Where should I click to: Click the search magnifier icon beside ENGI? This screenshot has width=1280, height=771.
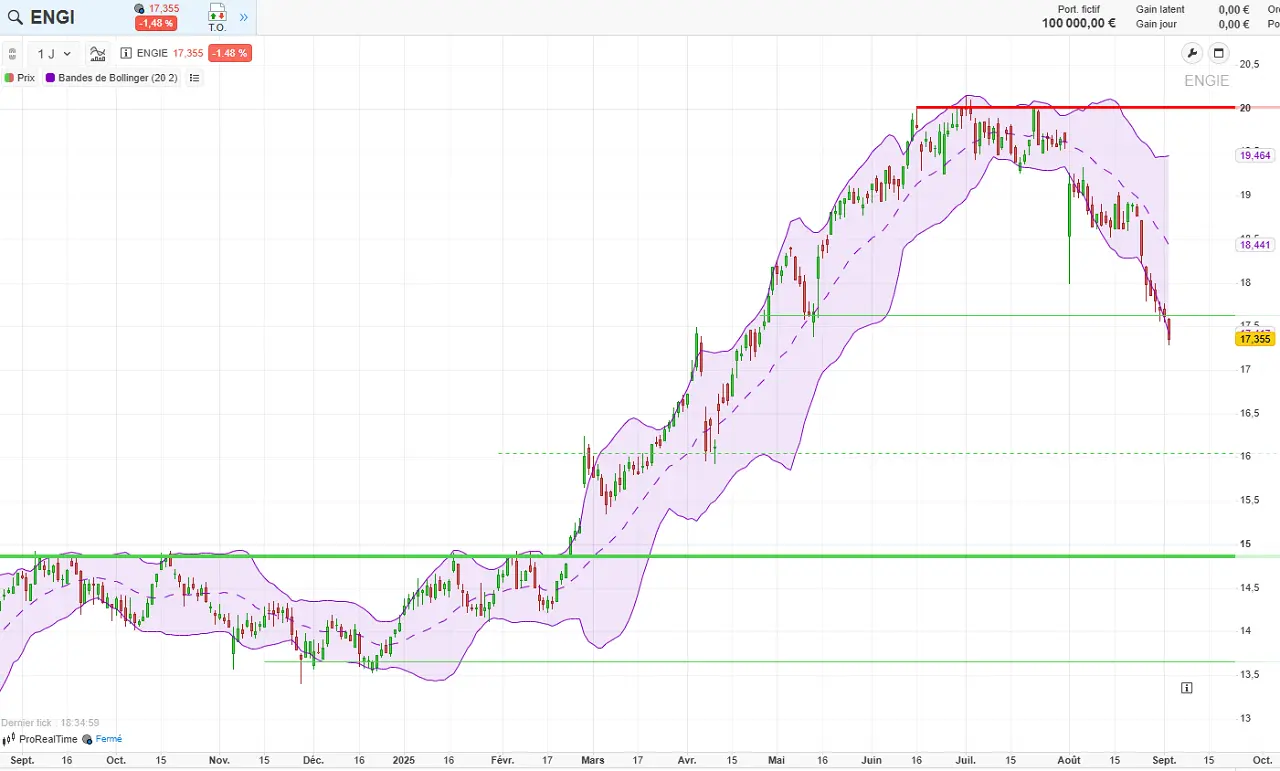coord(15,17)
